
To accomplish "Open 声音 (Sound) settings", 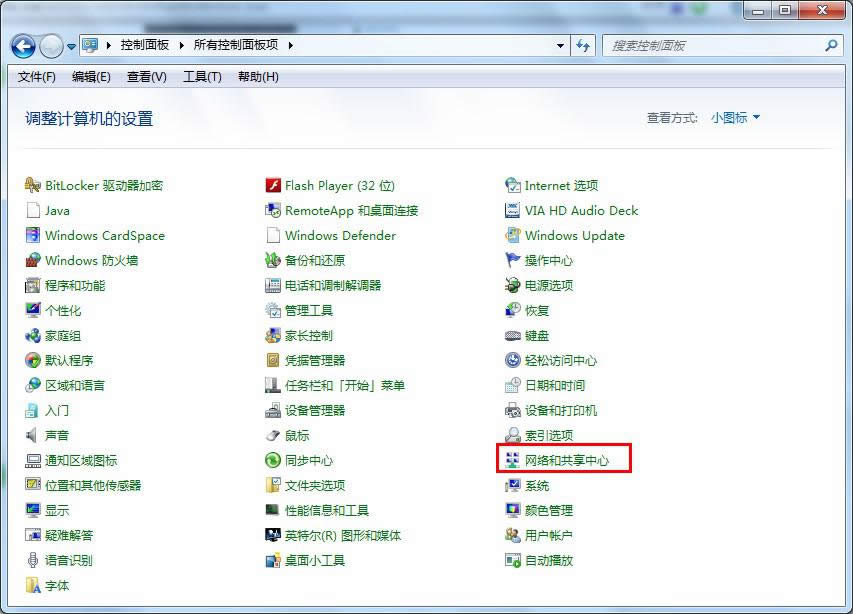I will coord(58,435).
